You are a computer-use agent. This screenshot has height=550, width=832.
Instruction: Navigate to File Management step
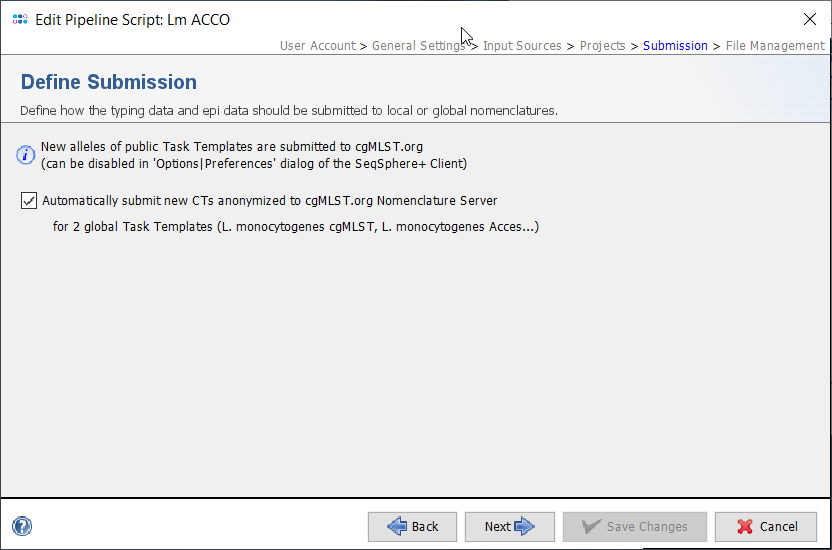click(x=775, y=46)
